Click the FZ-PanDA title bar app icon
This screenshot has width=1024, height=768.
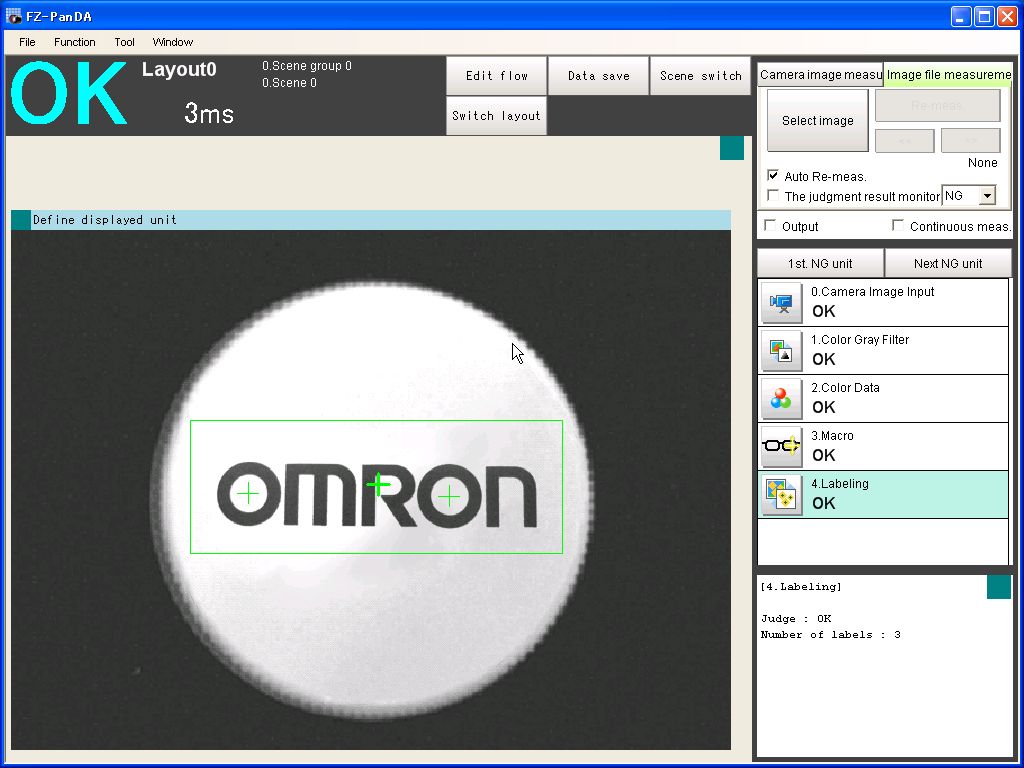[x=13, y=16]
